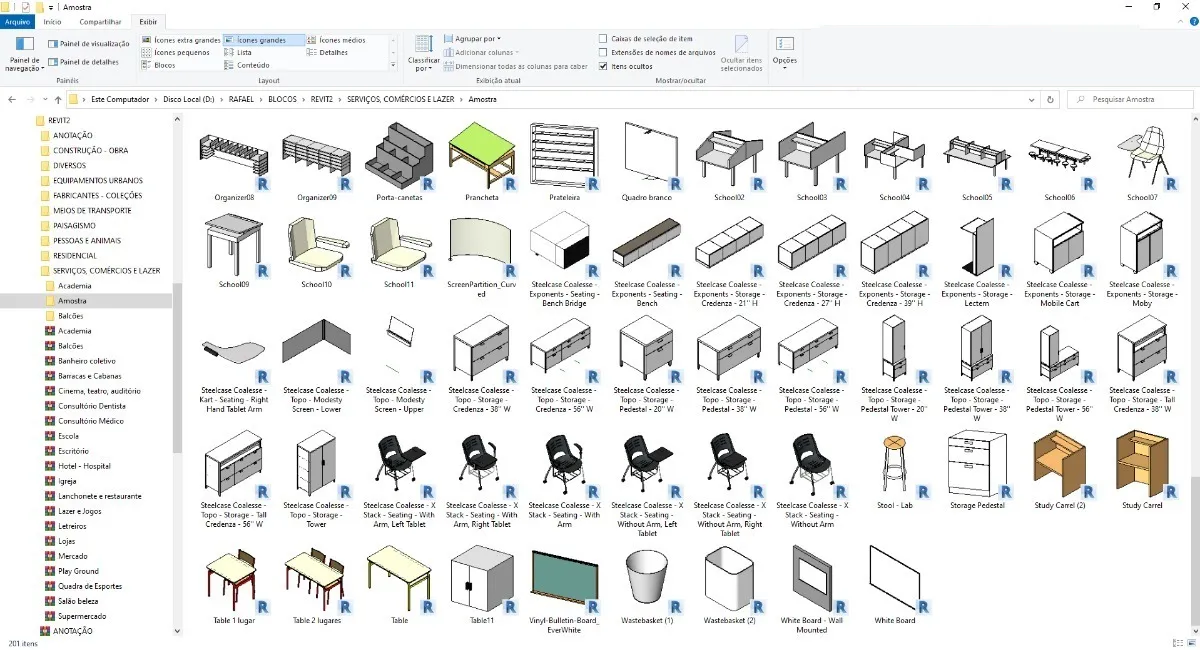Select the Table 2 lugares file
1200x650 pixels.
coord(317,586)
